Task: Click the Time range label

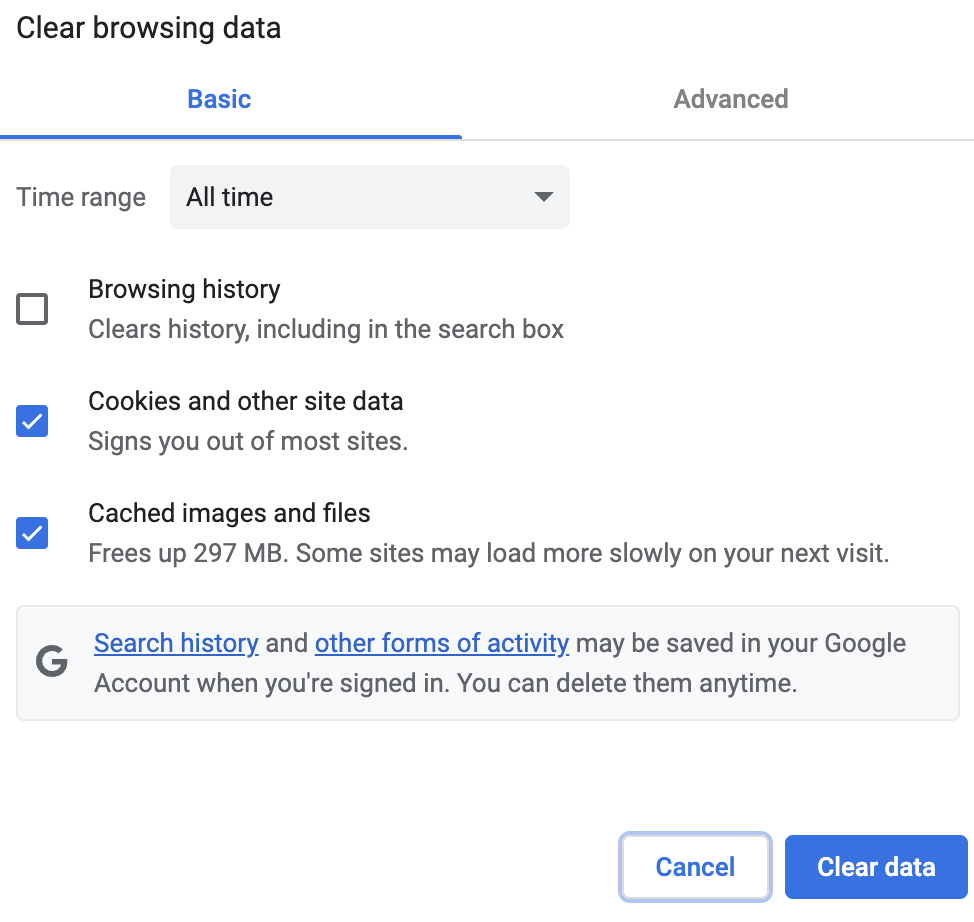Action: click(81, 197)
